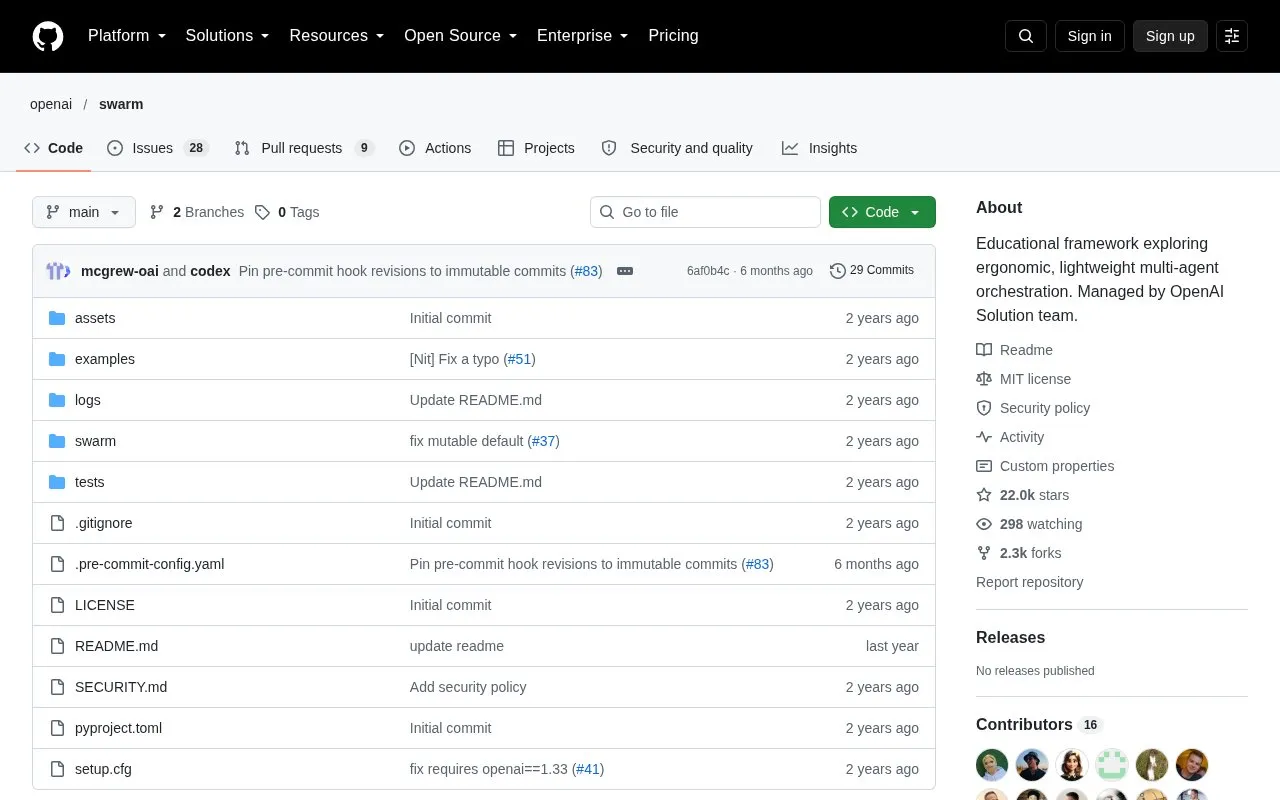
Task: Expand the Enterprise menu
Action: 583,36
